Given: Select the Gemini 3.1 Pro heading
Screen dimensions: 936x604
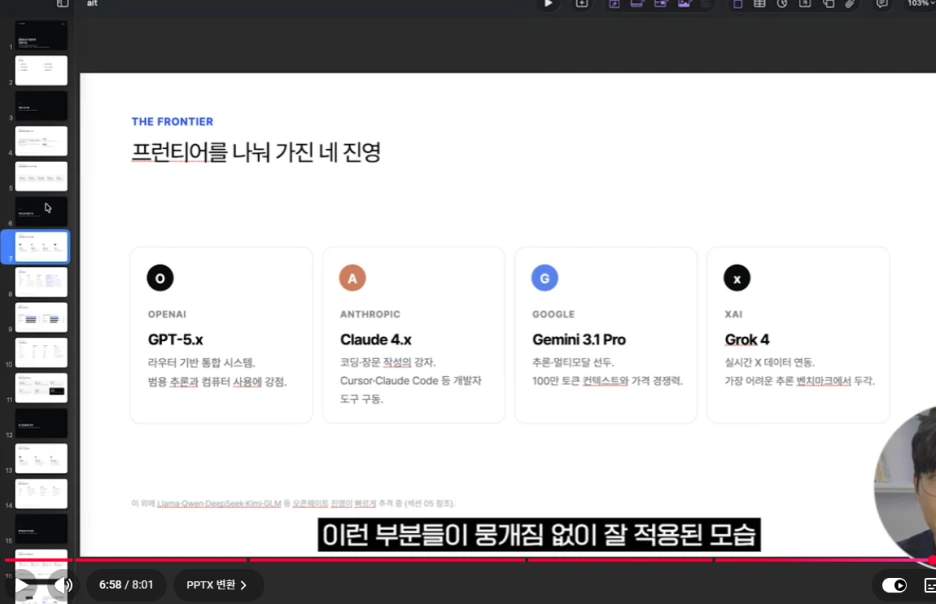Looking at the screenshot, I should (579, 340).
